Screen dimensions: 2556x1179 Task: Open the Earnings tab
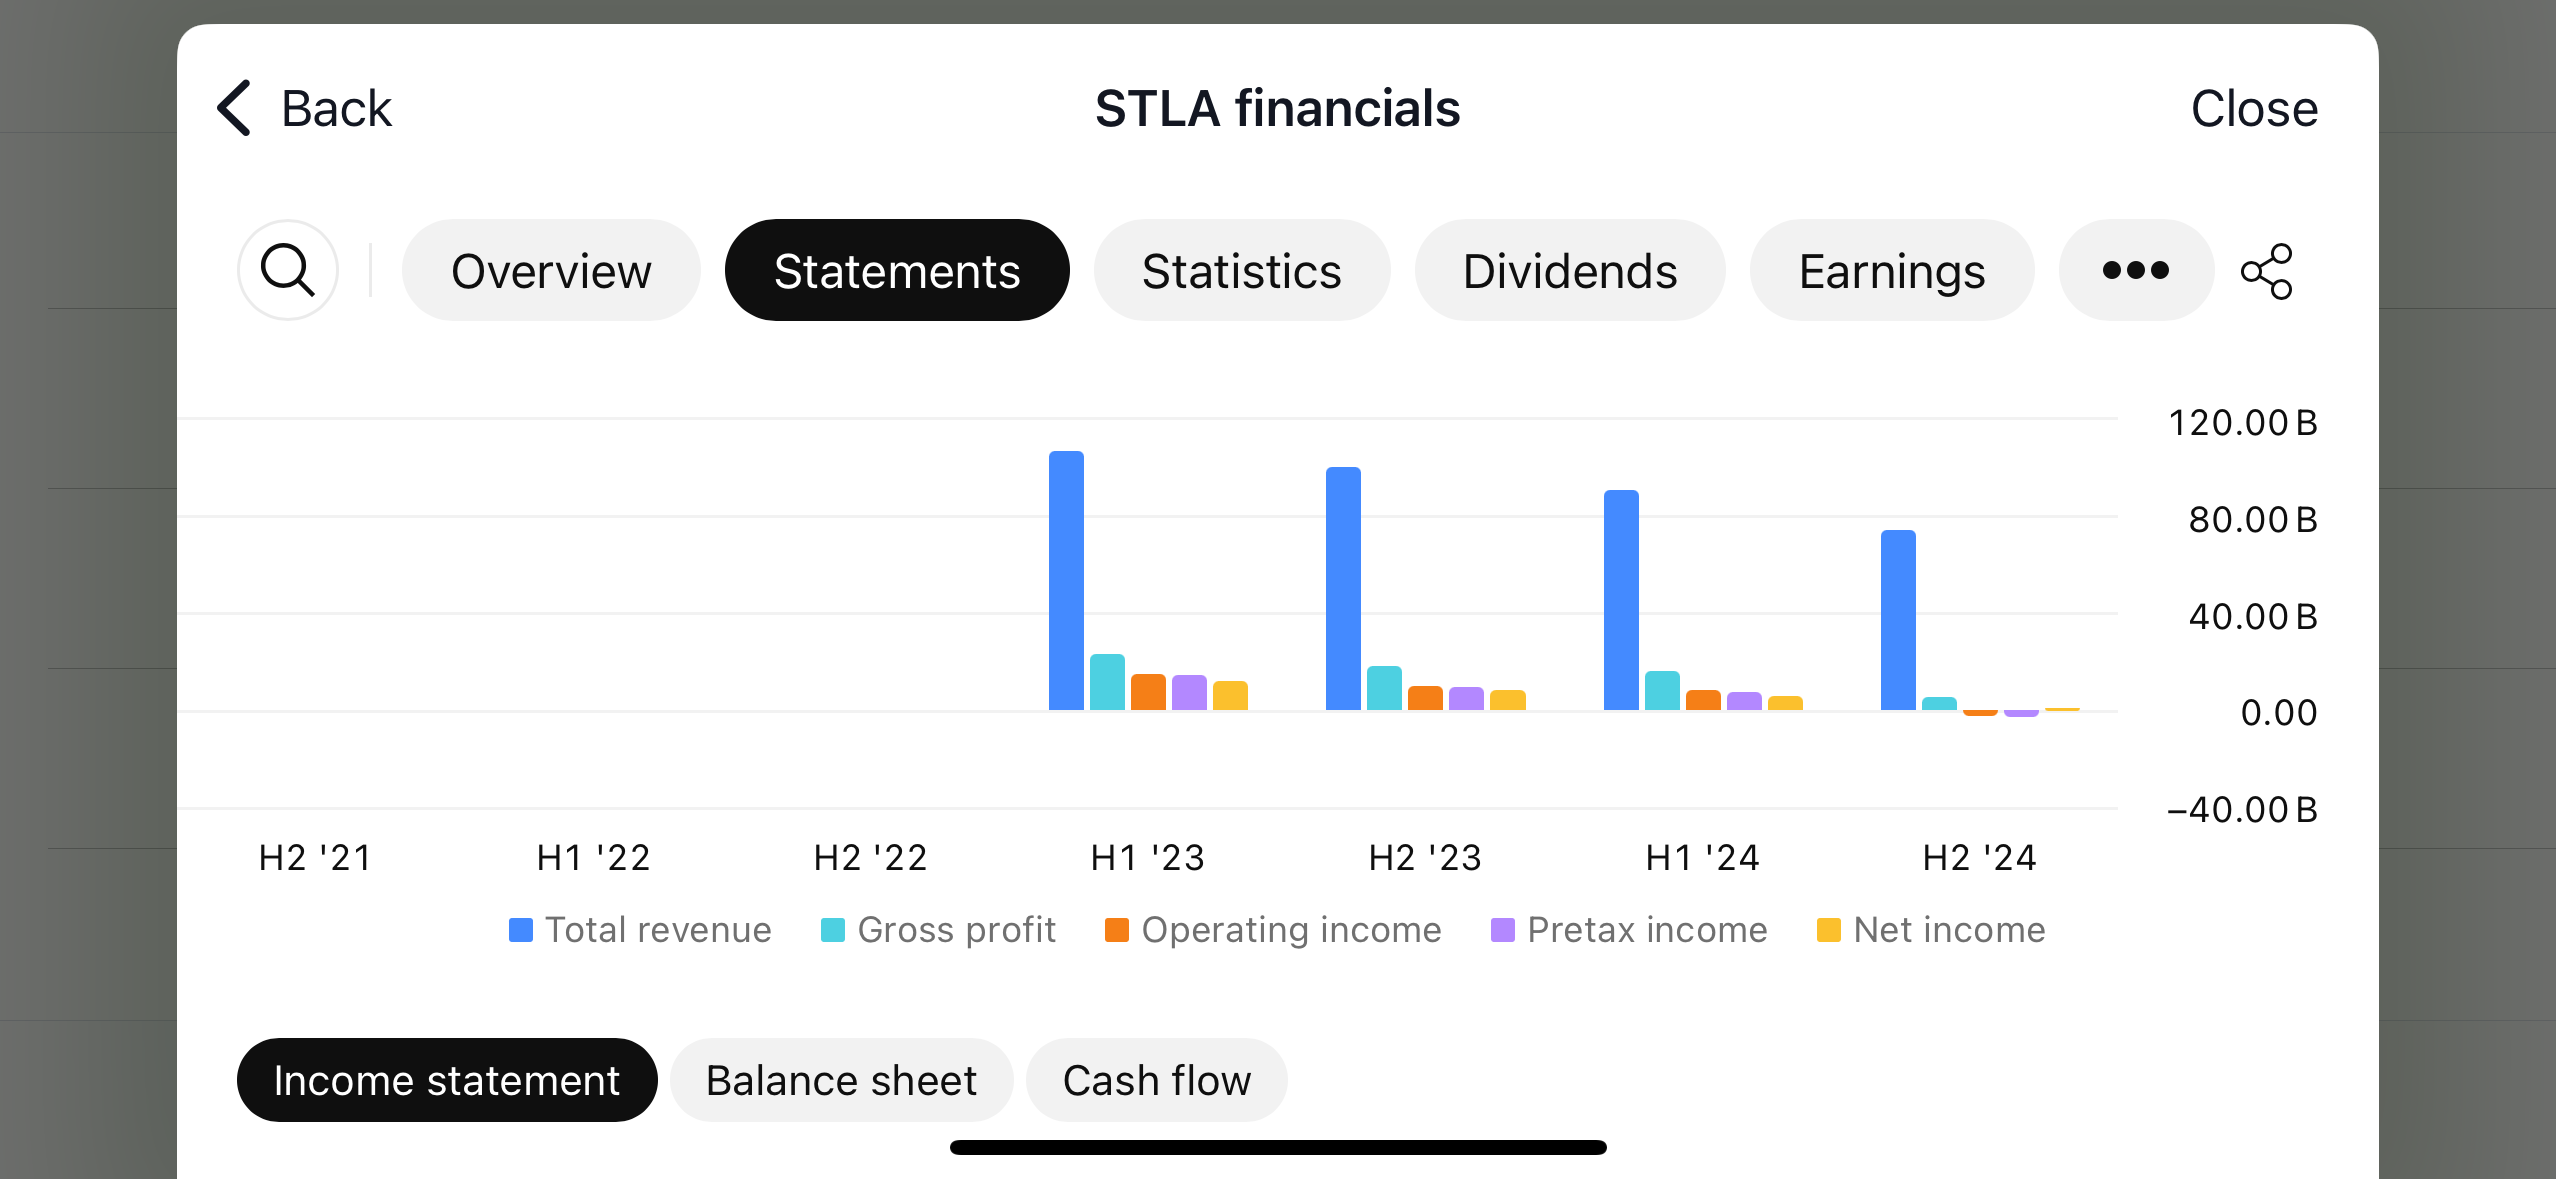(1892, 270)
